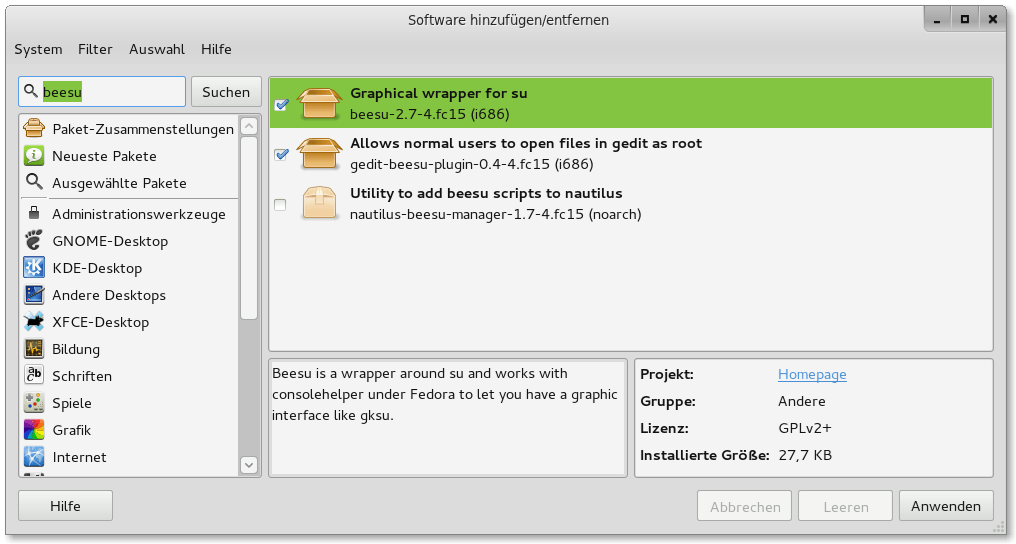
Task: Click the 27,7 KB installed size value
Action: click(805, 455)
